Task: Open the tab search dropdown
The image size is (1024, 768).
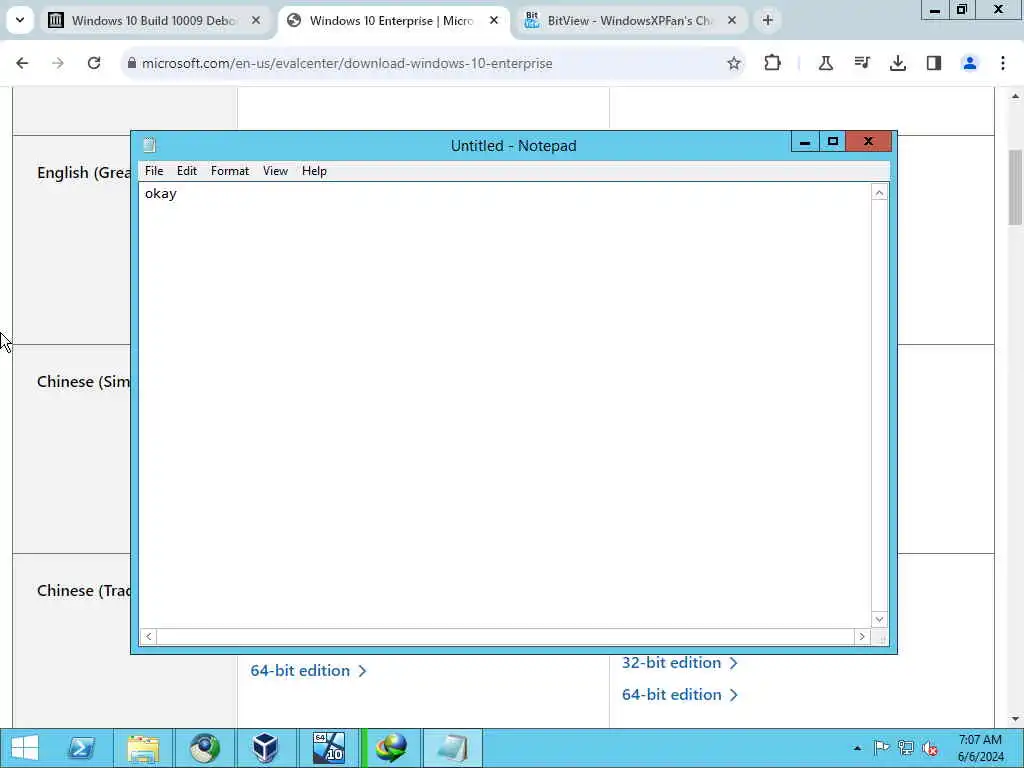Action: click(x=20, y=20)
